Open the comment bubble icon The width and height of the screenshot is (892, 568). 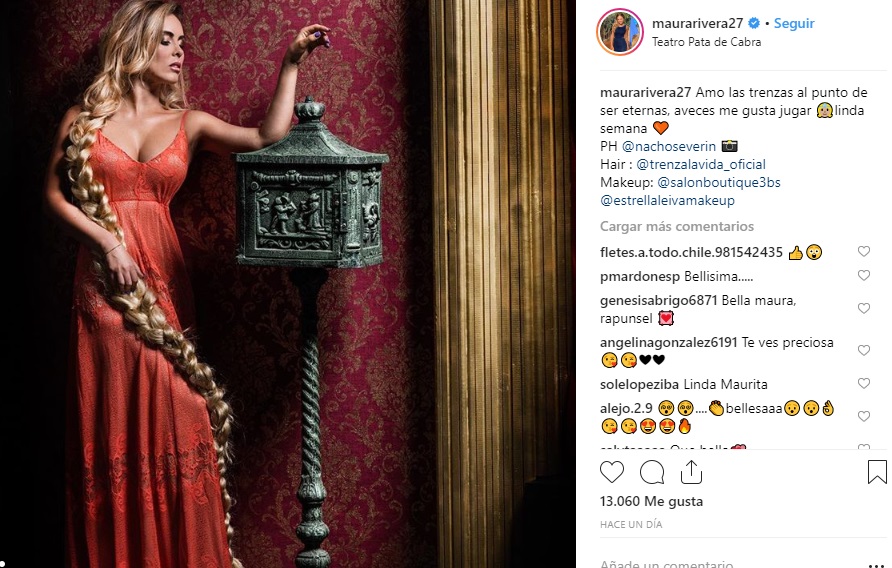pyautogui.click(x=652, y=472)
